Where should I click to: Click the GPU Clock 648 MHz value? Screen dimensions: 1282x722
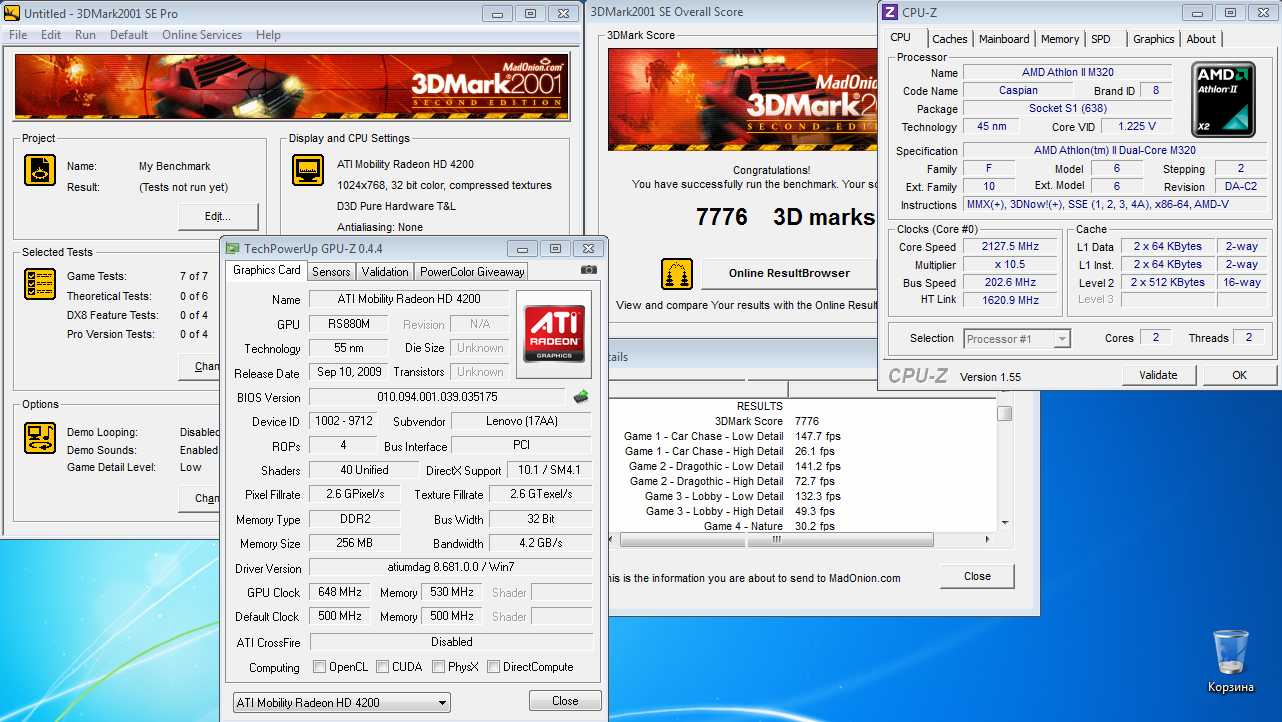[x=341, y=592]
